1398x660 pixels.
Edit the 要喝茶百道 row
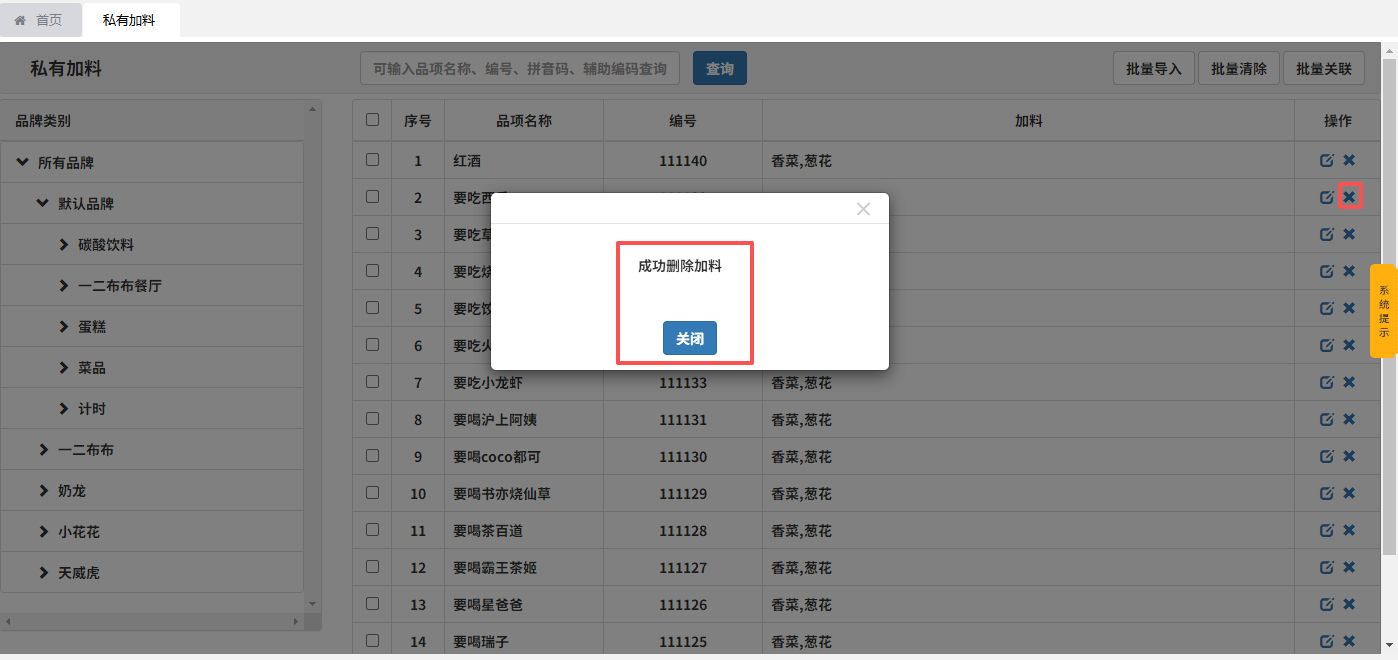tap(1327, 530)
